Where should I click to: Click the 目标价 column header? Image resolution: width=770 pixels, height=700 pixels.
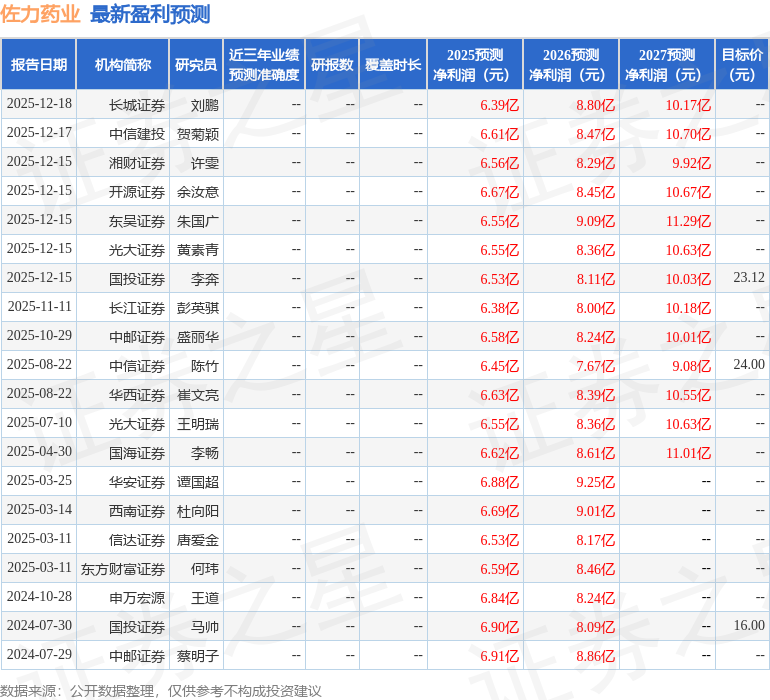742,65
